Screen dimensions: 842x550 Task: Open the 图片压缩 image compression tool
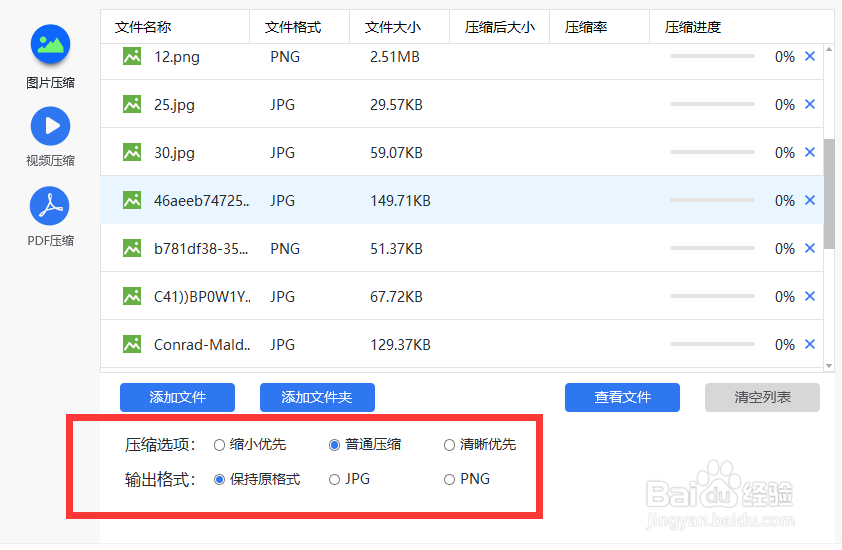click(50, 56)
